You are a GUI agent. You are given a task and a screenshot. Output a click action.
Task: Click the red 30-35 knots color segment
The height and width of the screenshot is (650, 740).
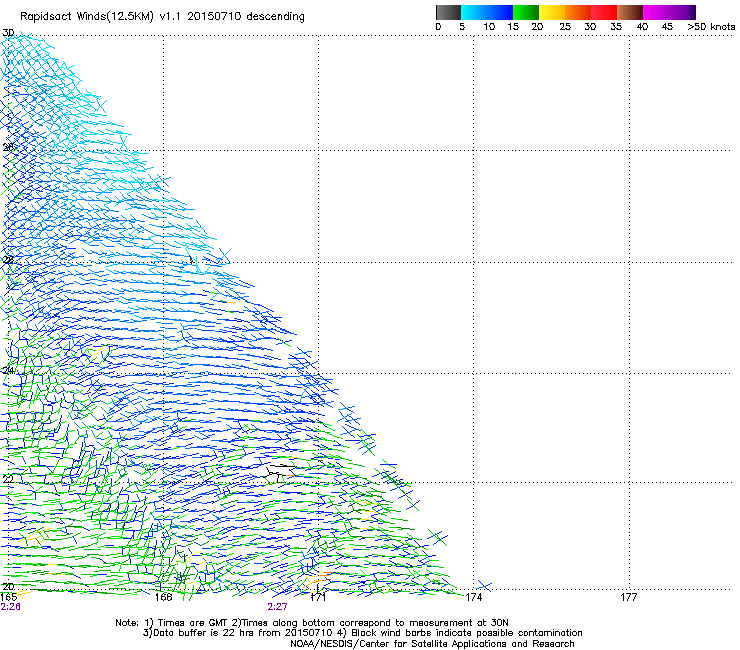point(604,12)
